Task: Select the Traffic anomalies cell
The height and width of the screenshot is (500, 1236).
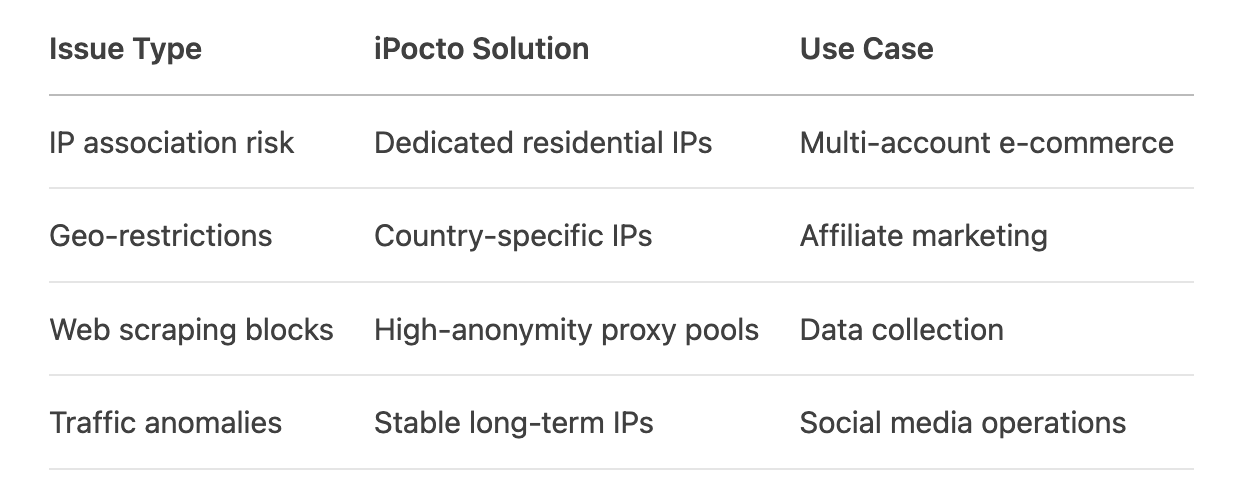Action: (x=166, y=423)
